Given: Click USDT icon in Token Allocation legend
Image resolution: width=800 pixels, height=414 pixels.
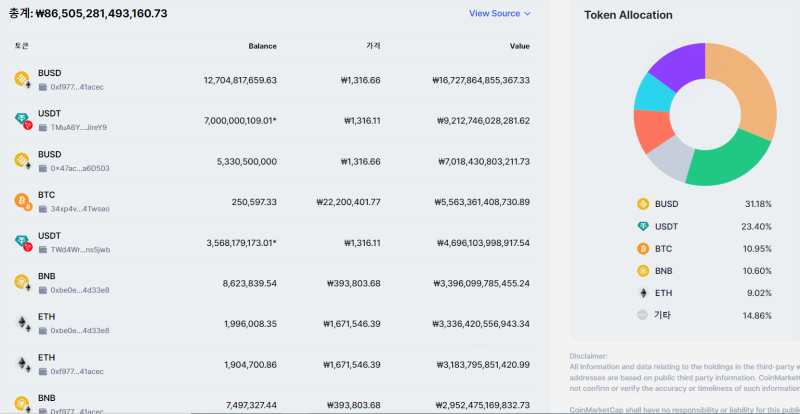Looking at the screenshot, I should (x=643, y=227).
